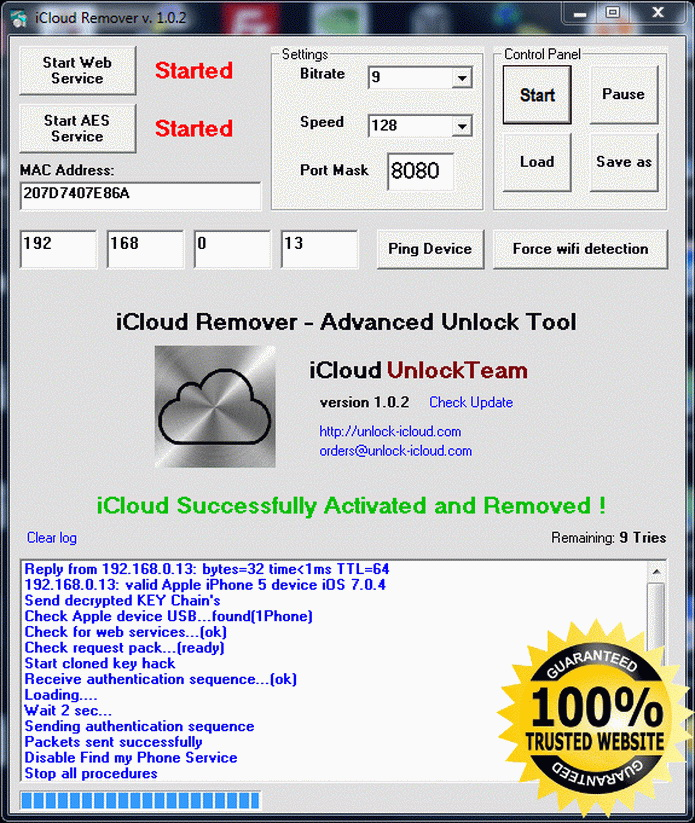This screenshot has height=823, width=695.
Task: Focus the MAC Address input field
Action: (140, 196)
